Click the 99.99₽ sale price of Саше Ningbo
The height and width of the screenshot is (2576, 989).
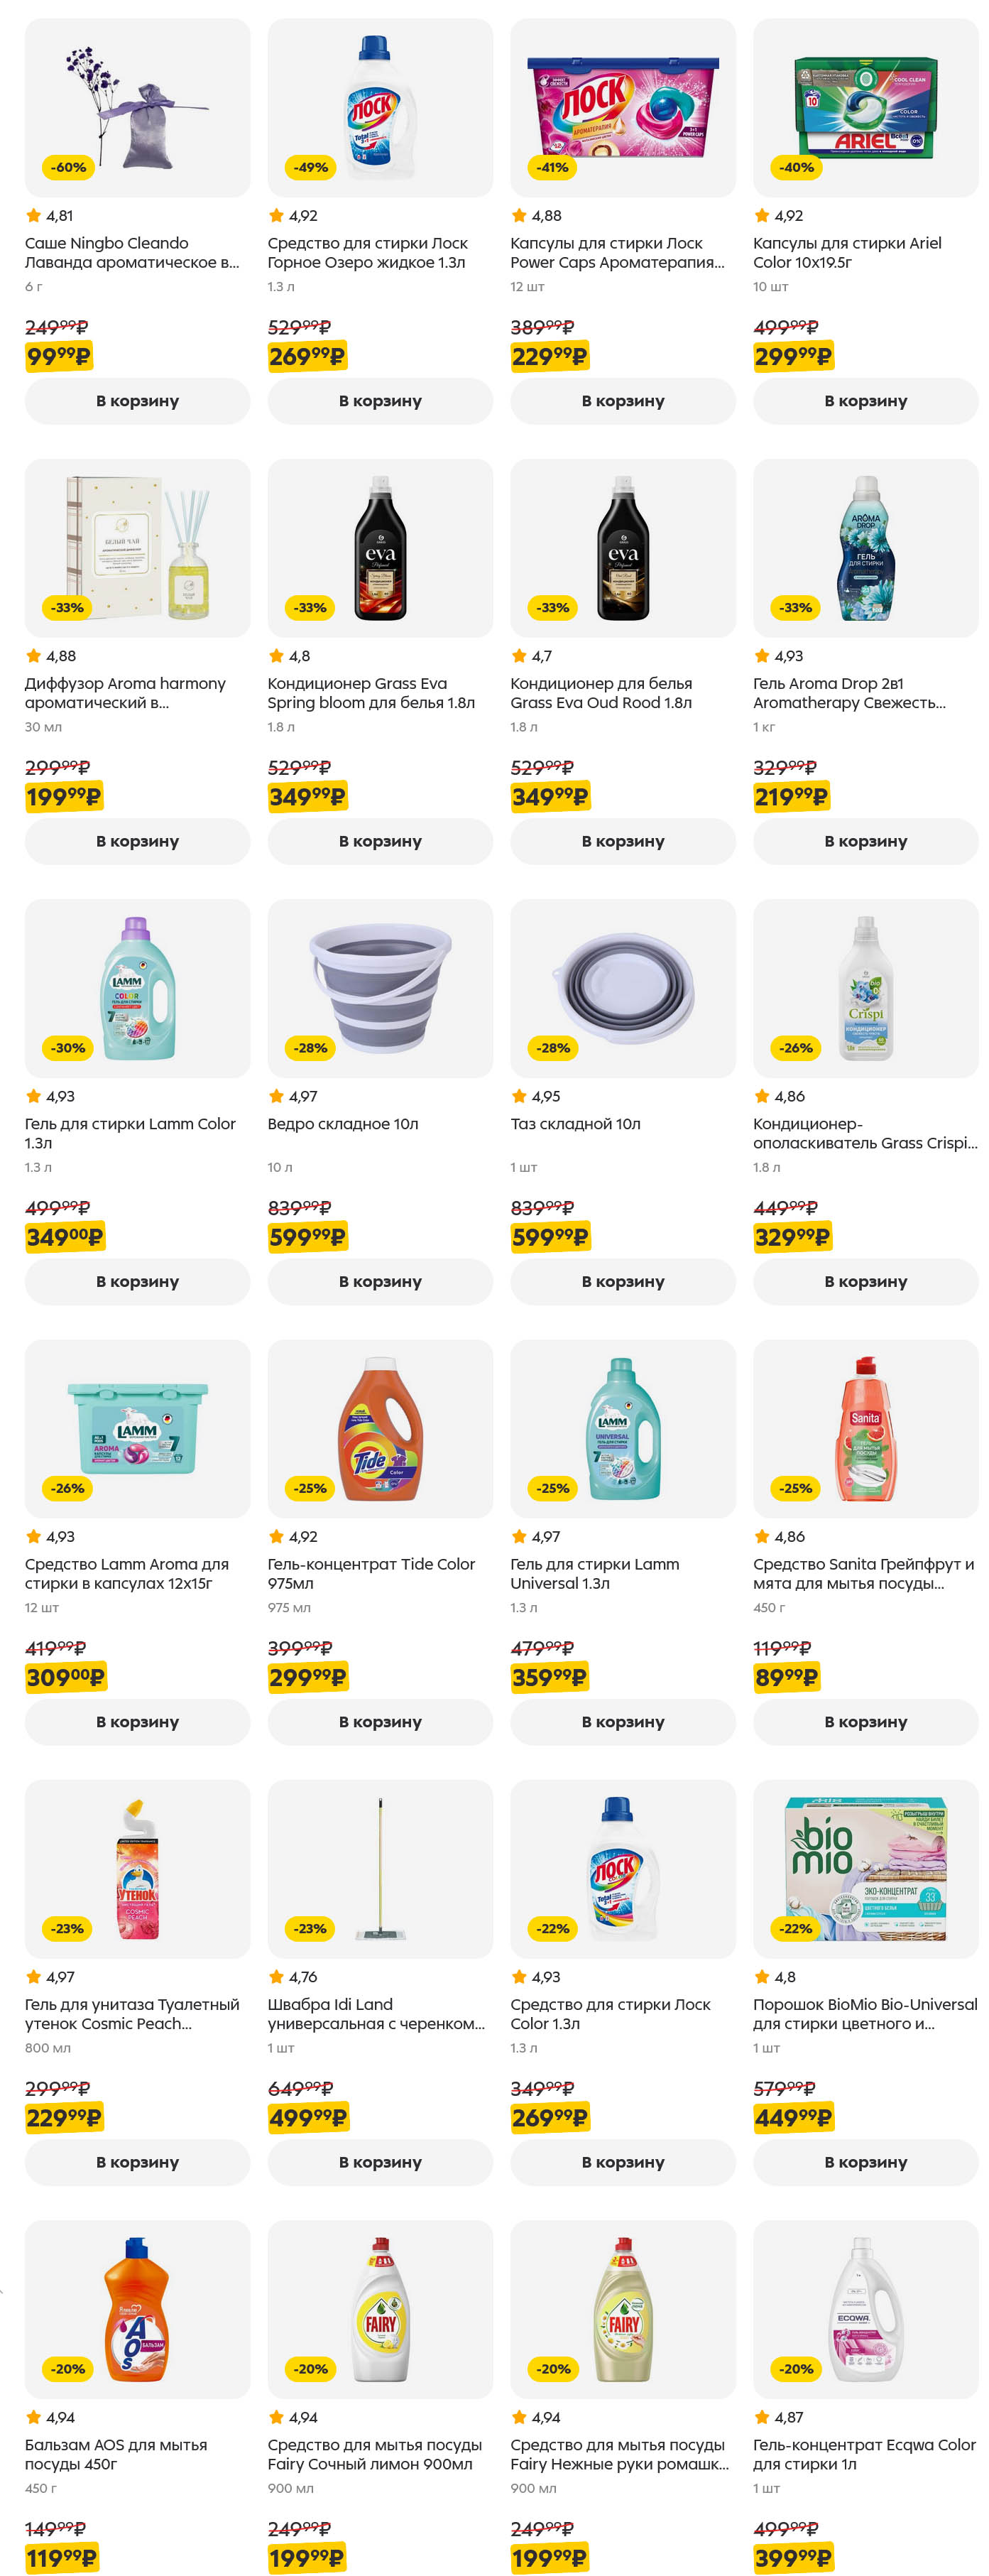coord(58,356)
